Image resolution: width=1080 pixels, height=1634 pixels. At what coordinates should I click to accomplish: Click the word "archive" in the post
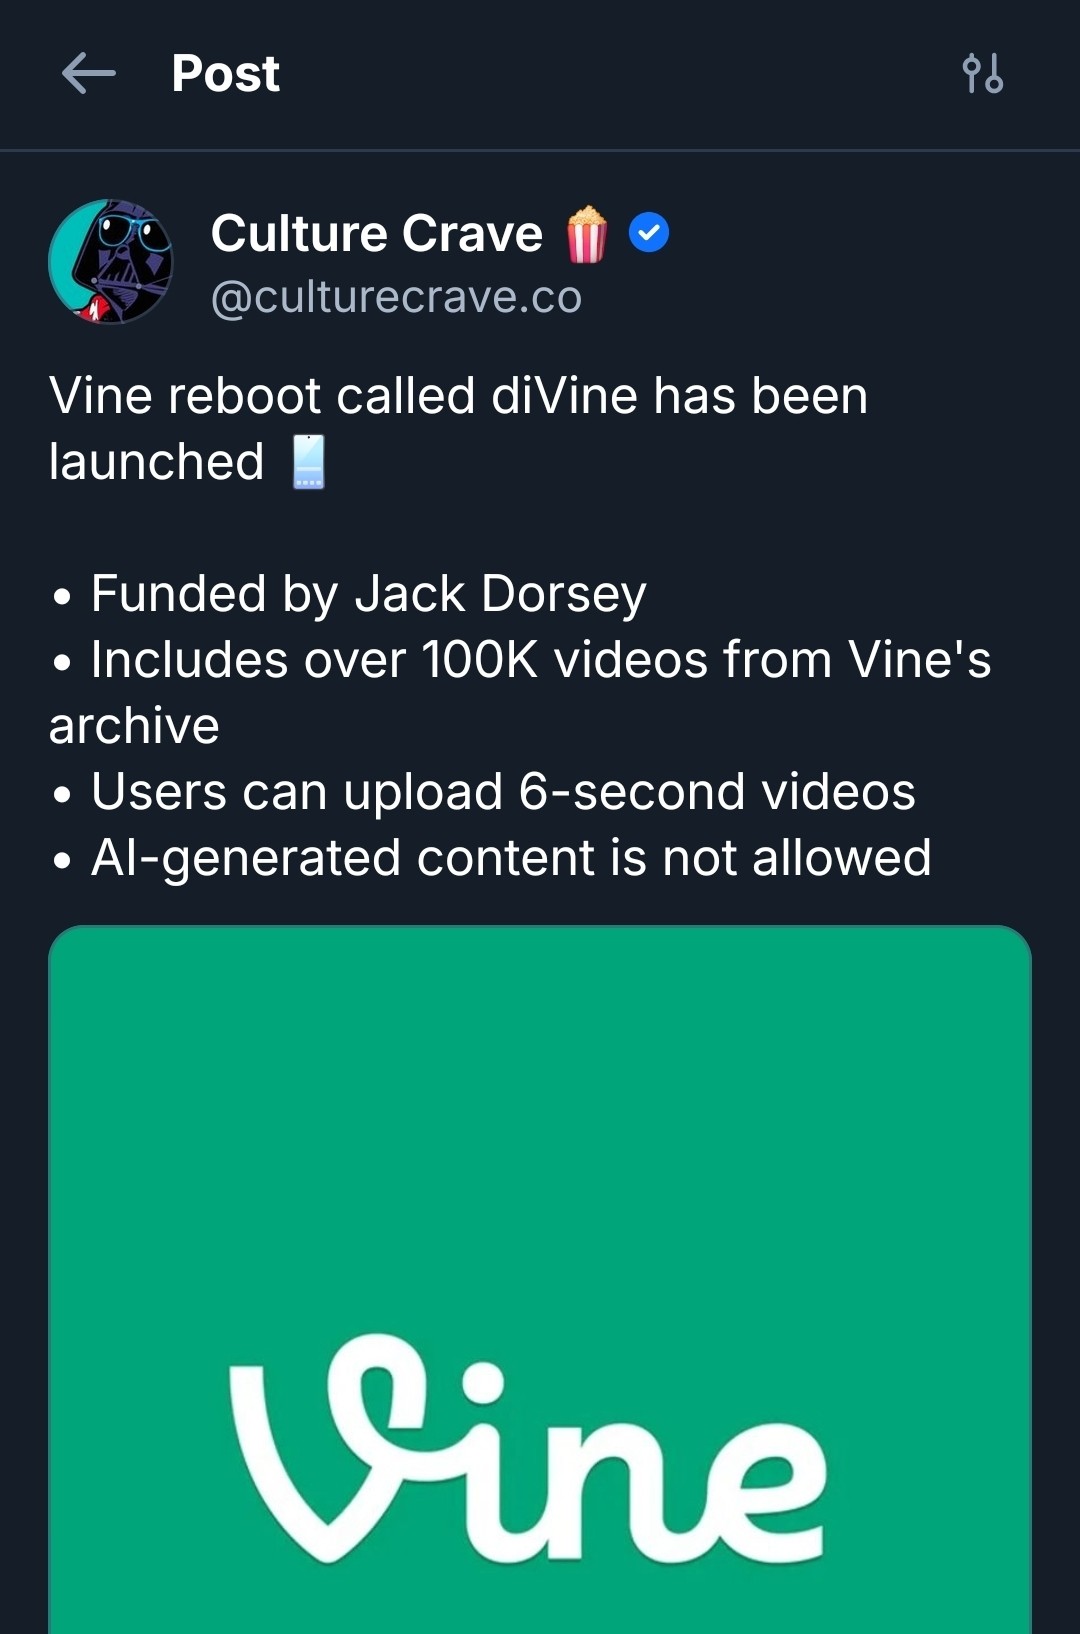click(x=134, y=726)
